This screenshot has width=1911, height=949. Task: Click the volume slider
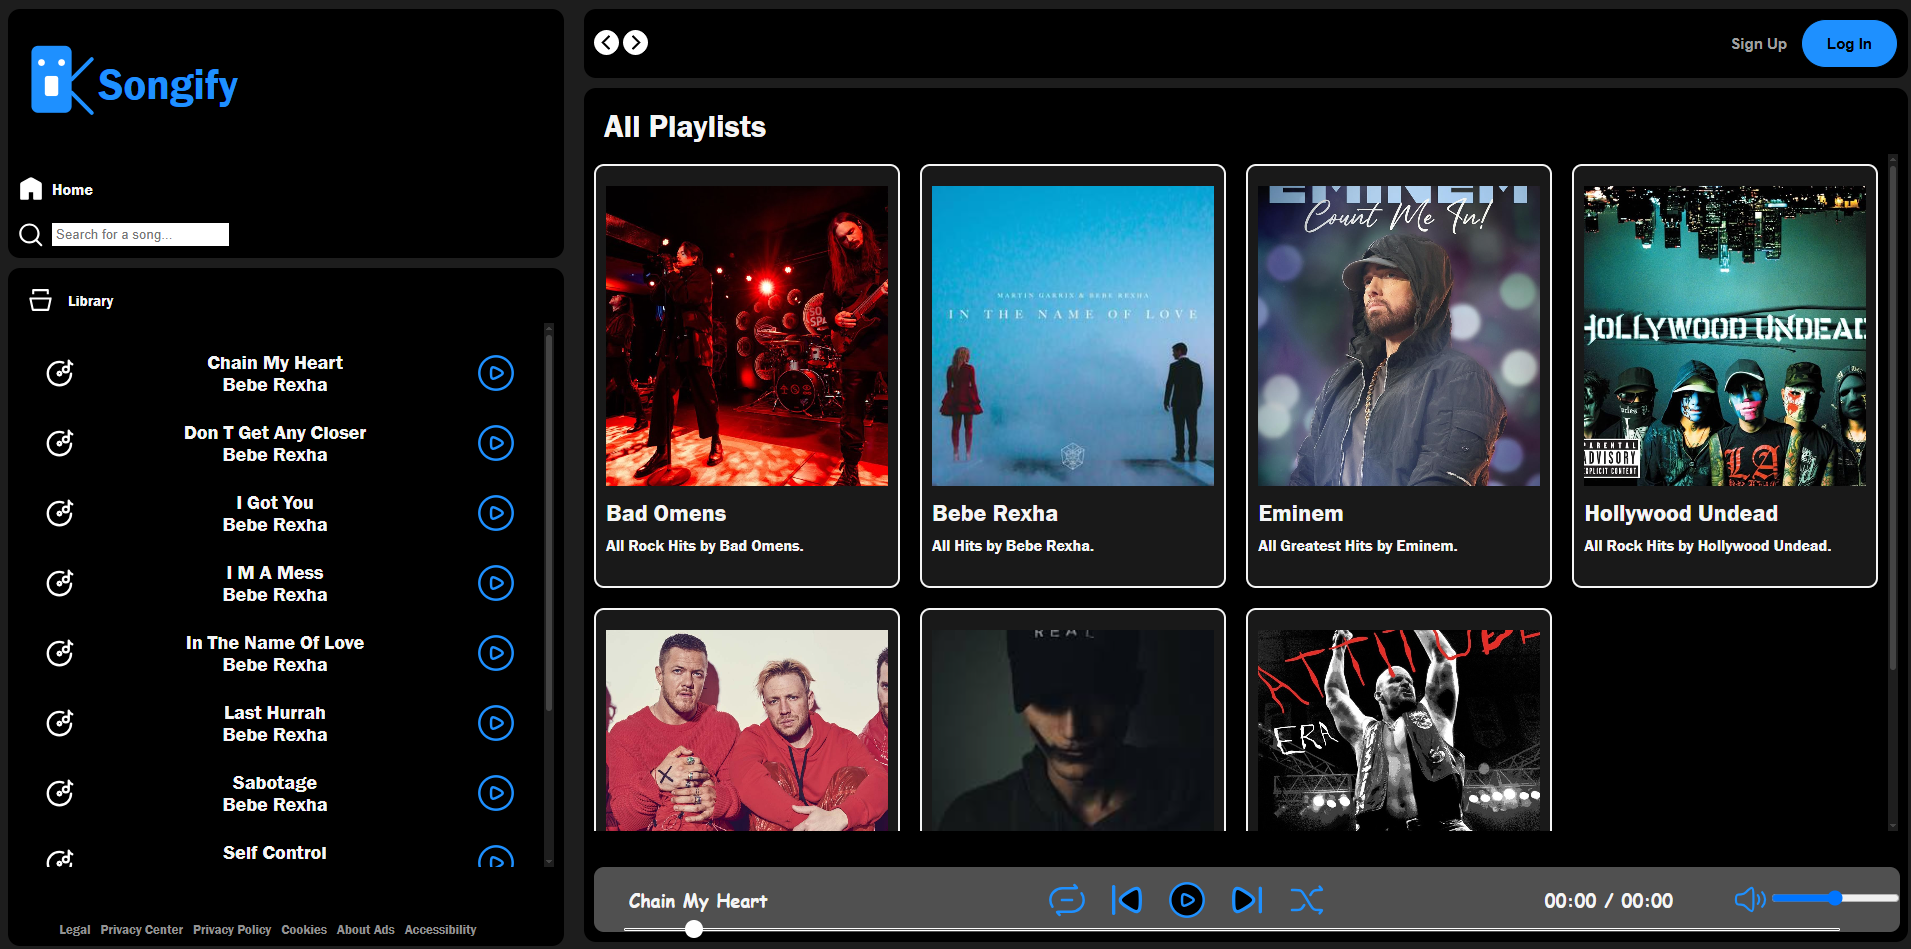pos(1834,899)
